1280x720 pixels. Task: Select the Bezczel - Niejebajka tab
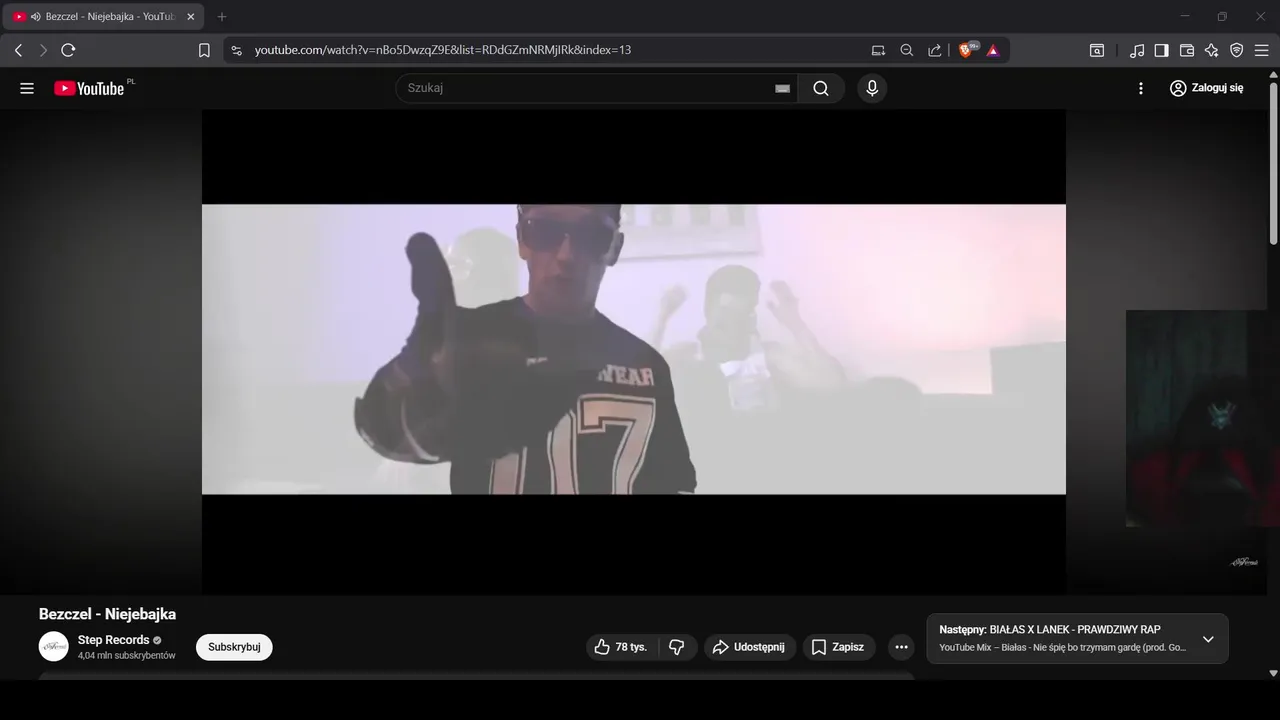[x=104, y=17]
